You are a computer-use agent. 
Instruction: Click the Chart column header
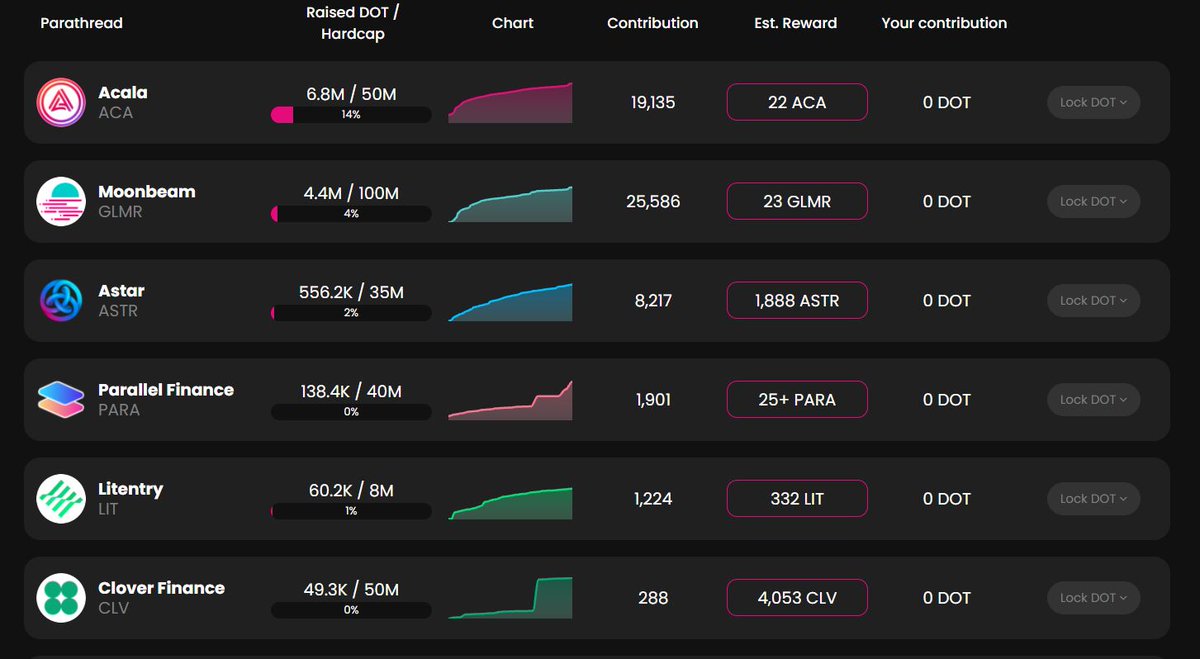[513, 23]
